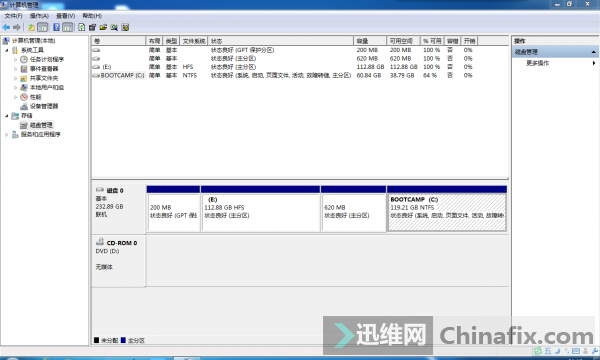Select the 任务计划程序 clock icon
Image resolution: width=600 pixels, height=360 pixels.
[24, 59]
